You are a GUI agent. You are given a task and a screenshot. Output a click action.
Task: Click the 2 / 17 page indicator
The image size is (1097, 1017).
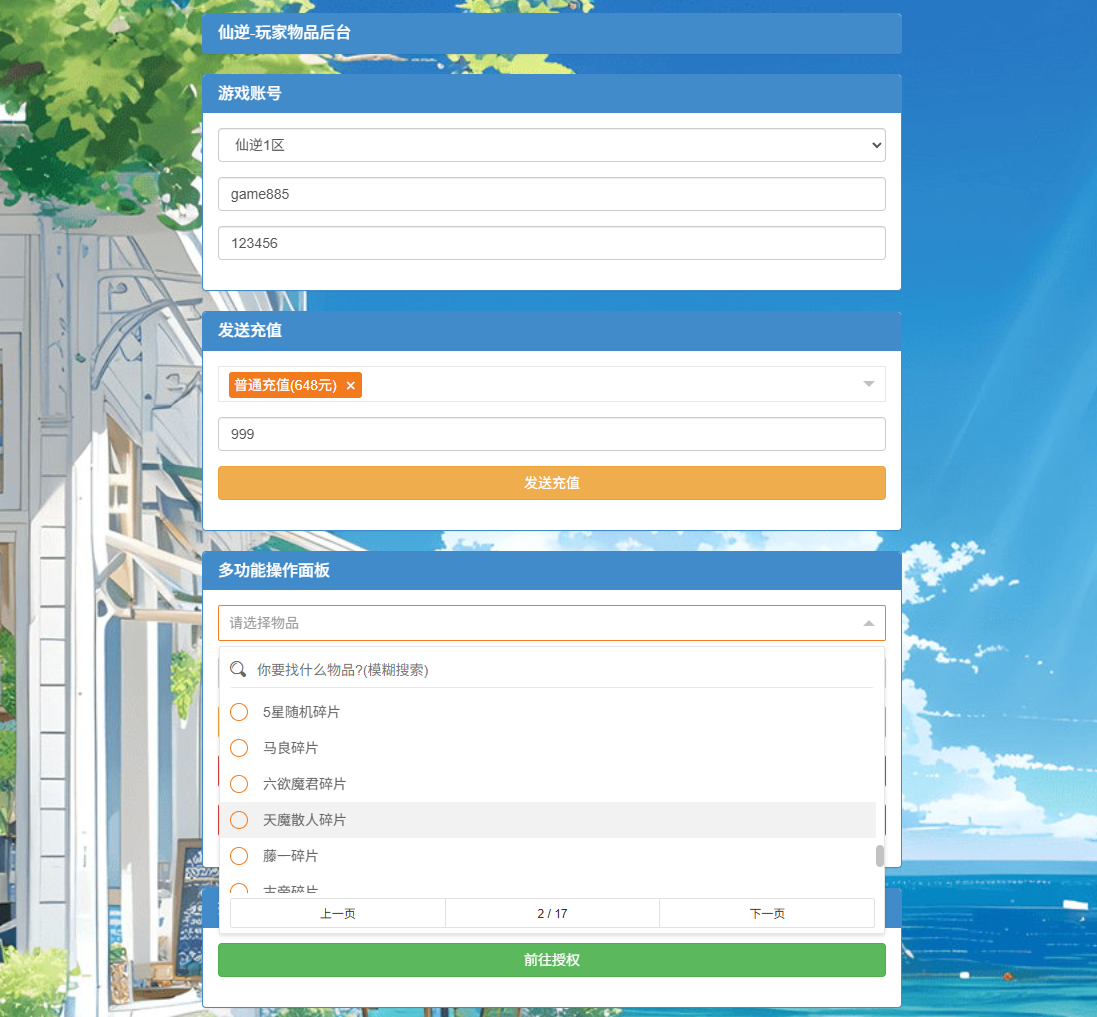[x=552, y=913]
